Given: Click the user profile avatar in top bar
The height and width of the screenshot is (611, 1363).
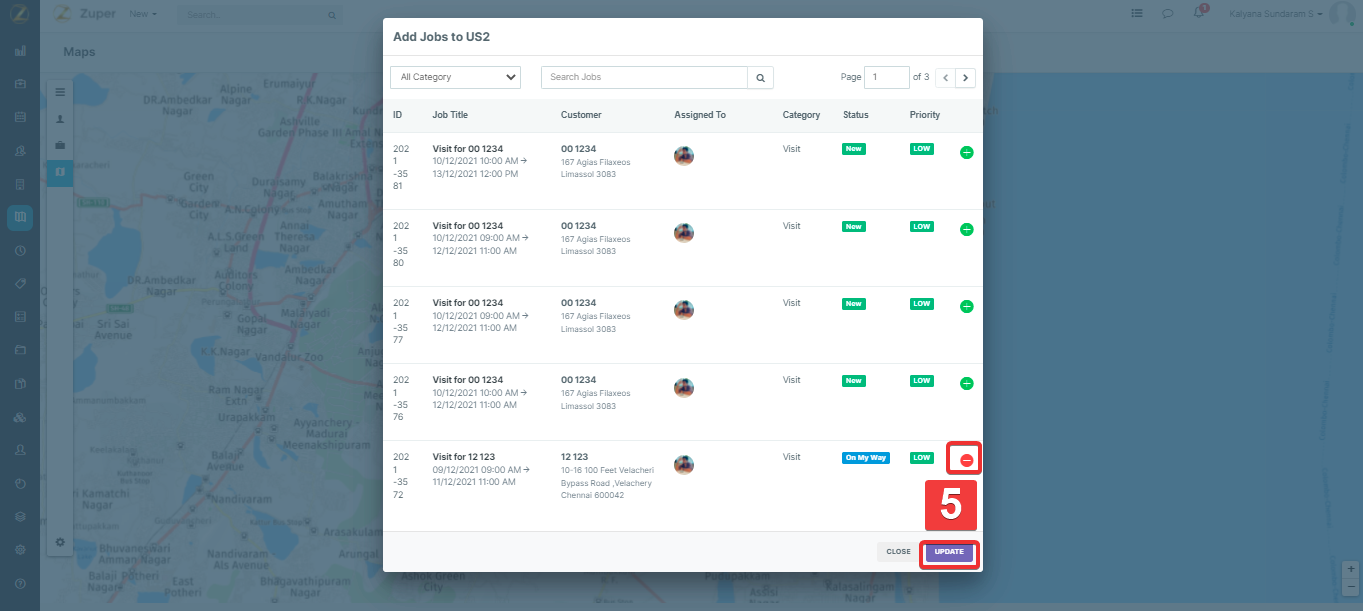Looking at the screenshot, I should click(x=1341, y=14).
